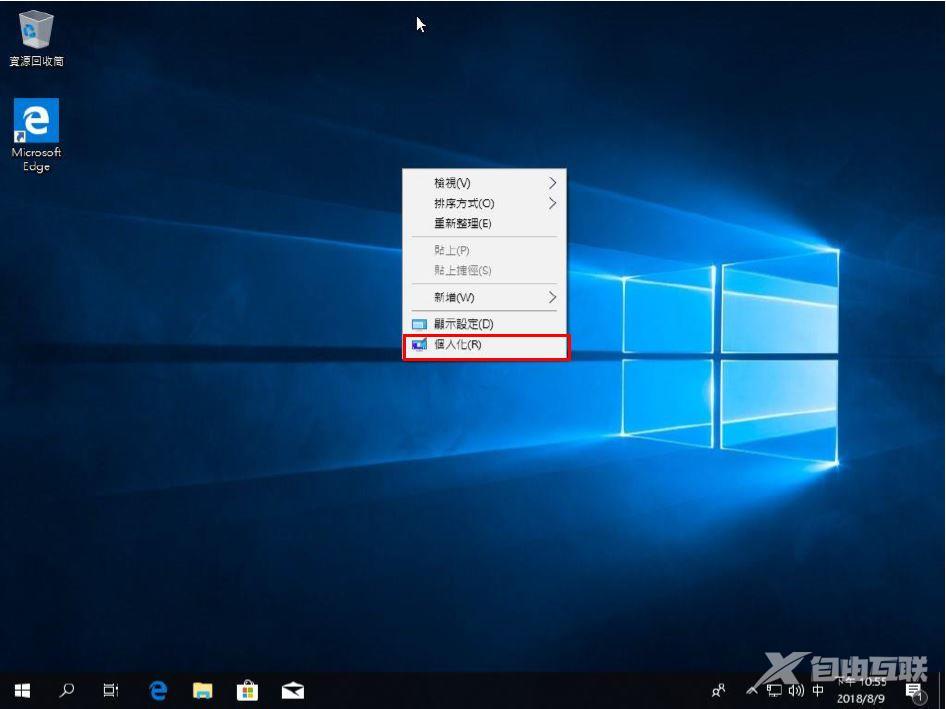Launch Edge from the taskbar
This screenshot has width=946, height=709.
click(158, 690)
